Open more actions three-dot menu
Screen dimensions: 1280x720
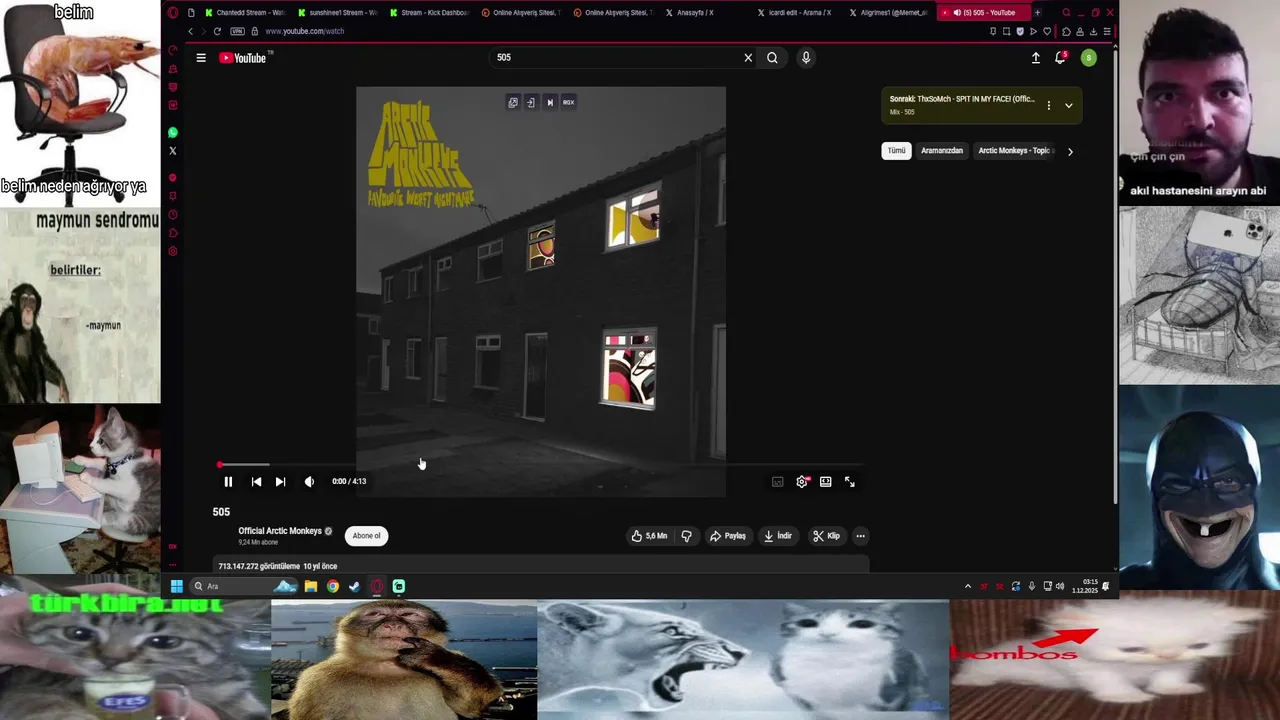[860, 536]
